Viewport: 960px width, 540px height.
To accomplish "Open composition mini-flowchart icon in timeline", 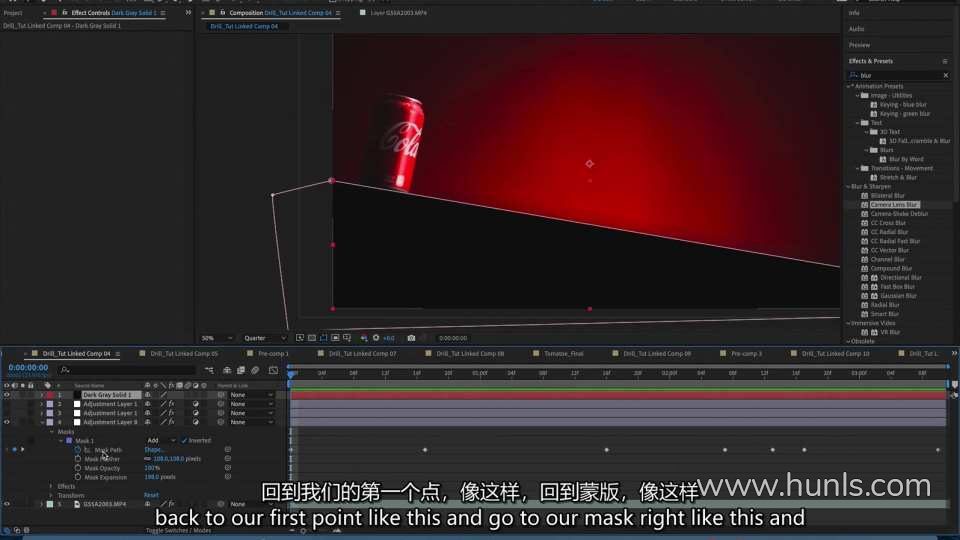I will (209, 370).
